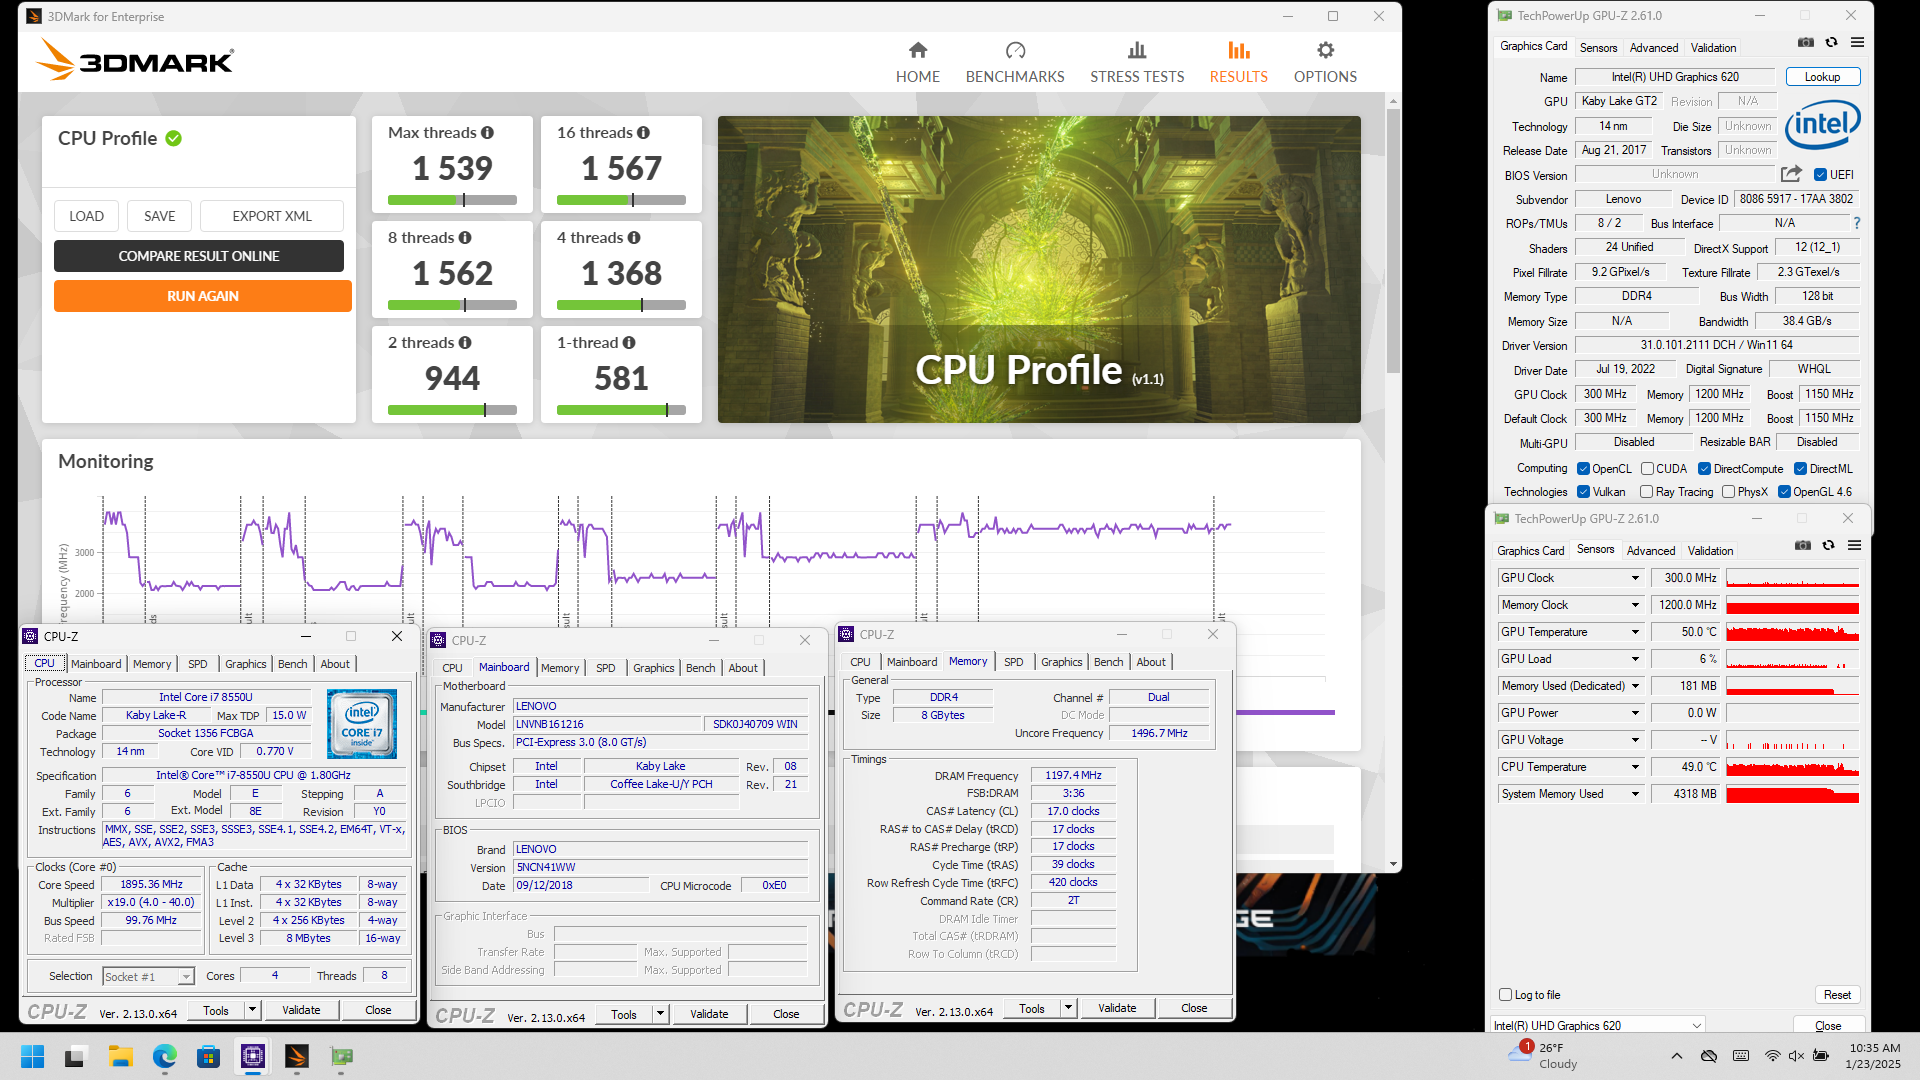Open Graphics tab in Memory CPU-Z window

pos(1061,662)
